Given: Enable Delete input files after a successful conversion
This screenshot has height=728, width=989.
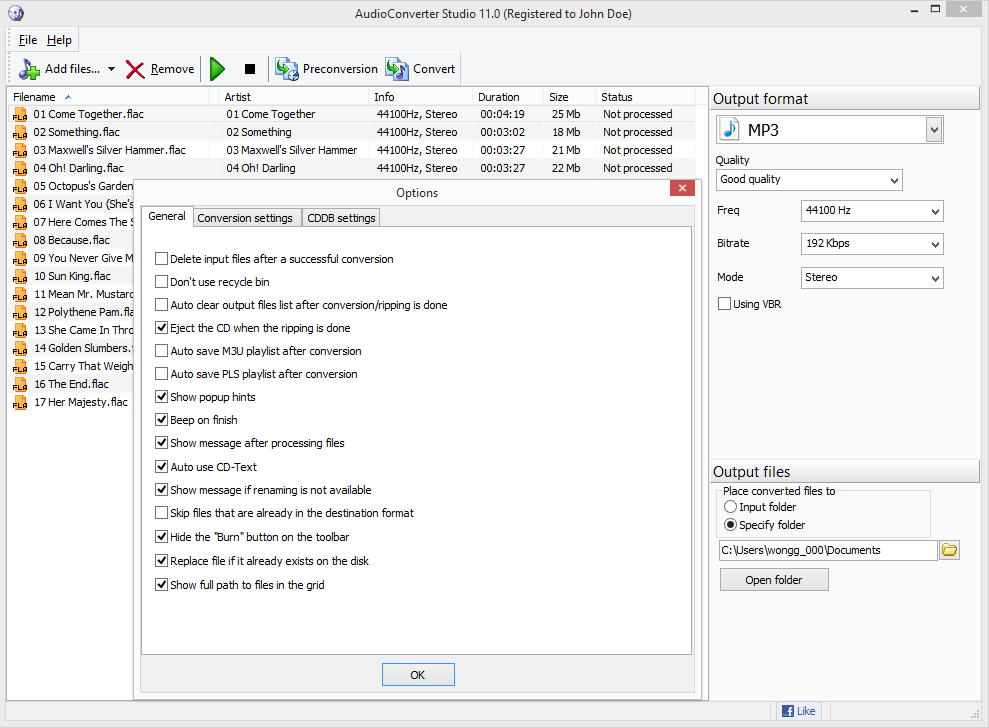Looking at the screenshot, I should (161, 258).
